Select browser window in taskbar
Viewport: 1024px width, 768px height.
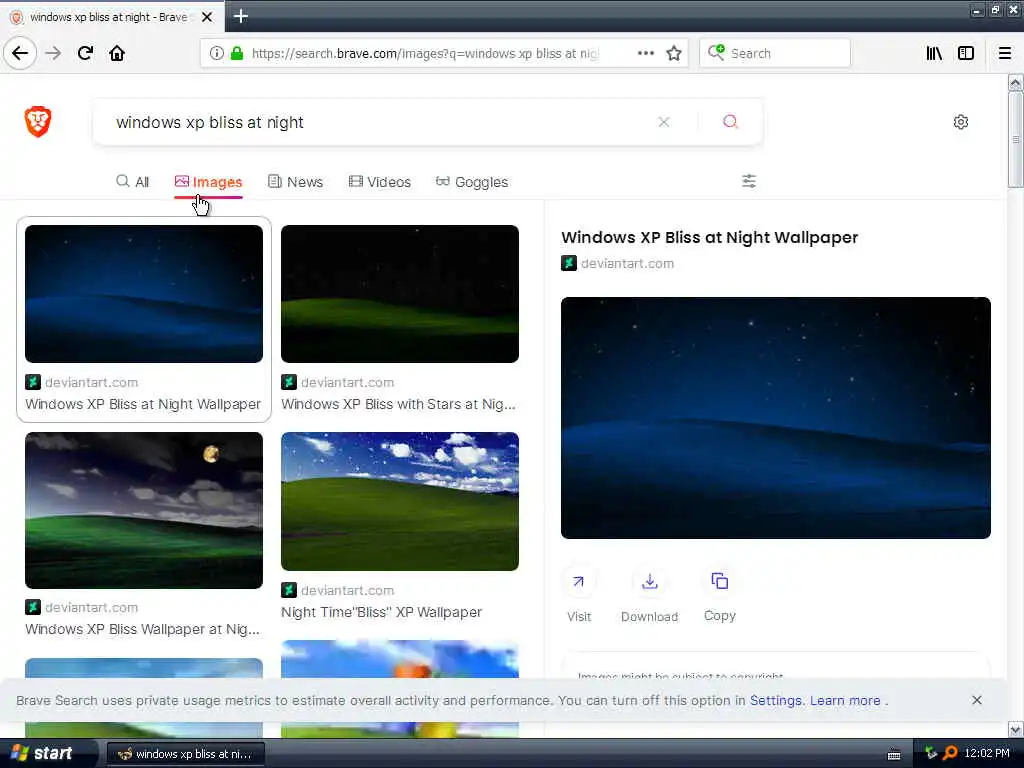click(185, 754)
